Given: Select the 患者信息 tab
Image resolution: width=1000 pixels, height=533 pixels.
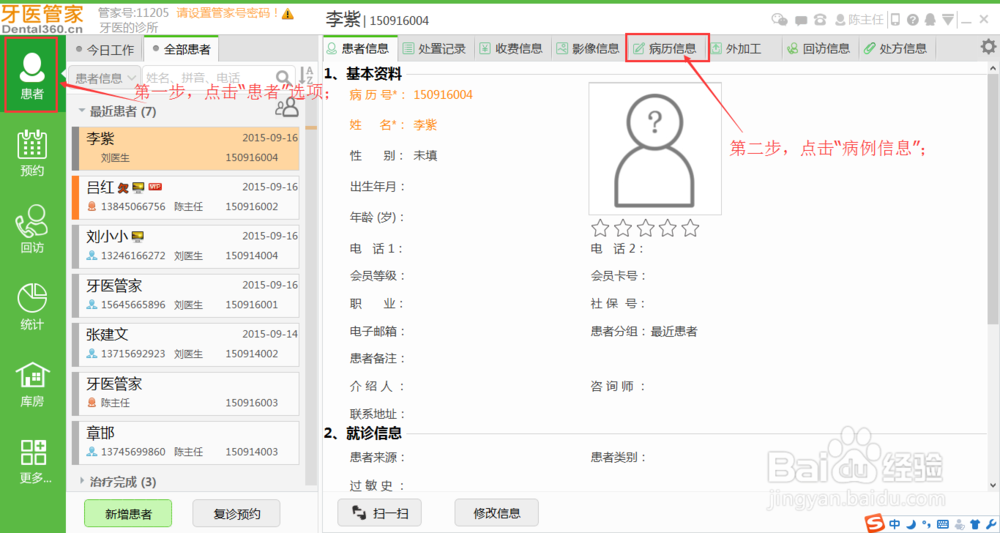Looking at the screenshot, I should coord(359,48).
